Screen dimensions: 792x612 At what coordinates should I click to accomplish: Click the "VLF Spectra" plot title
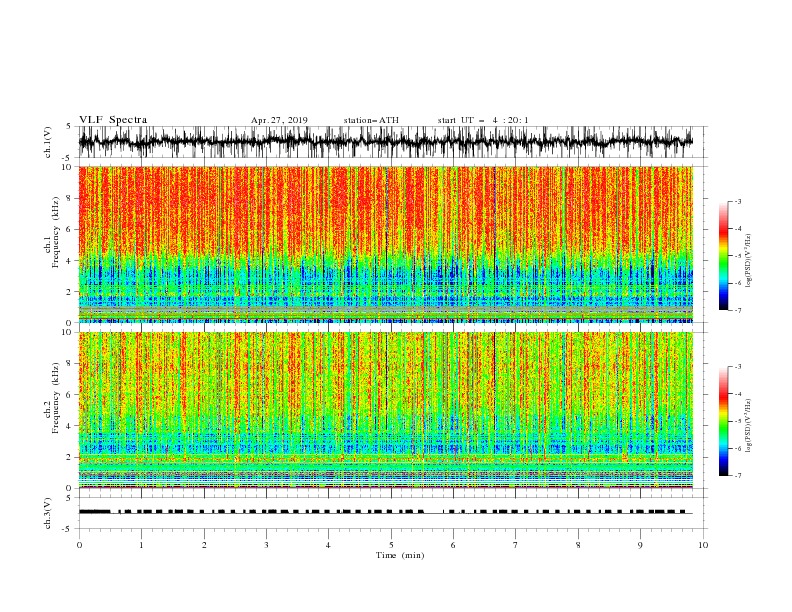pos(113,120)
